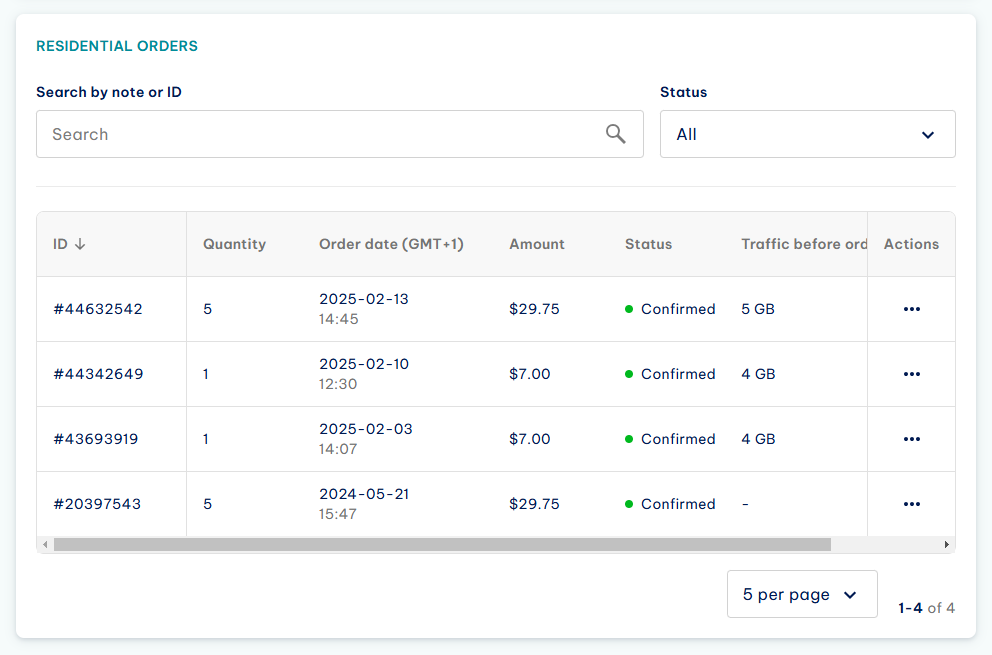The image size is (992, 655).
Task: Select order ID #44632542
Action: pos(98,309)
